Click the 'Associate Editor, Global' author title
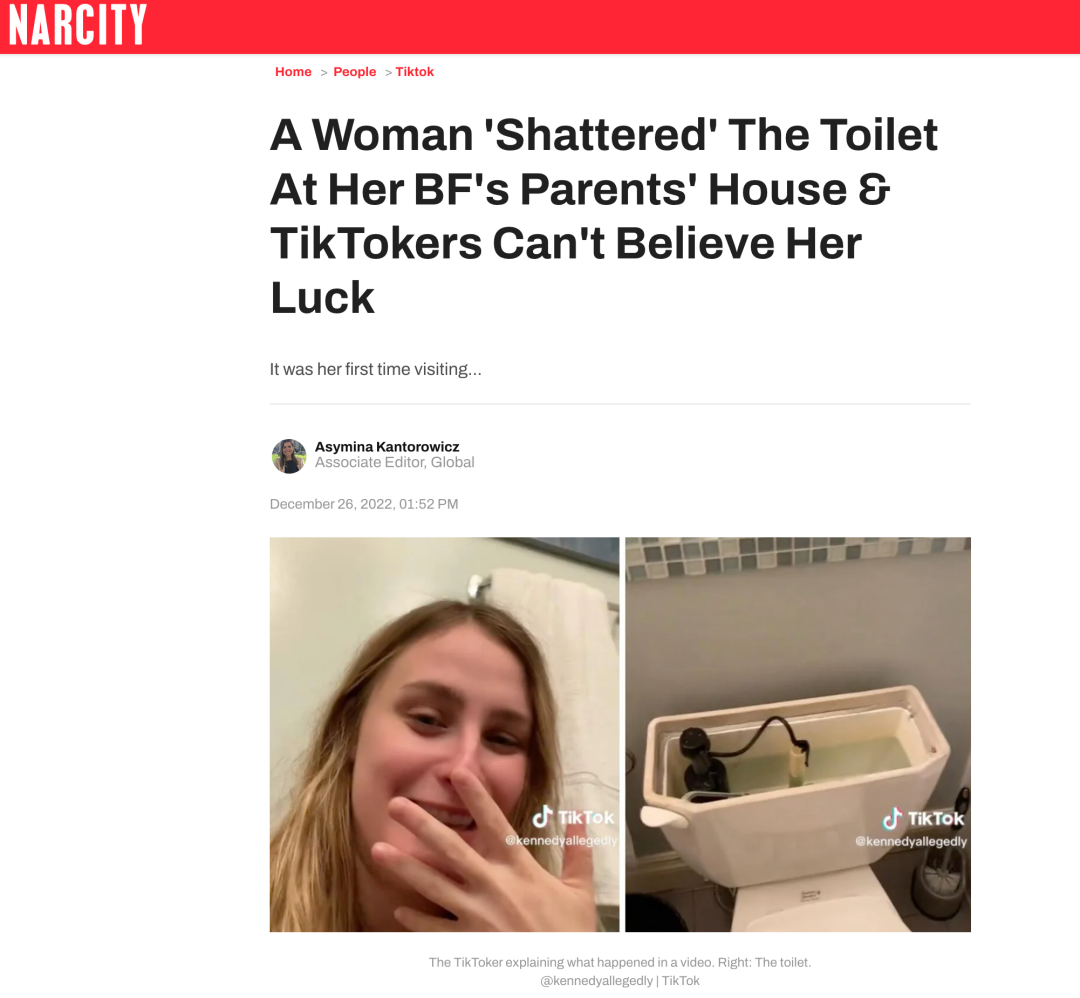This screenshot has height=998, width=1080. pyautogui.click(x=395, y=462)
